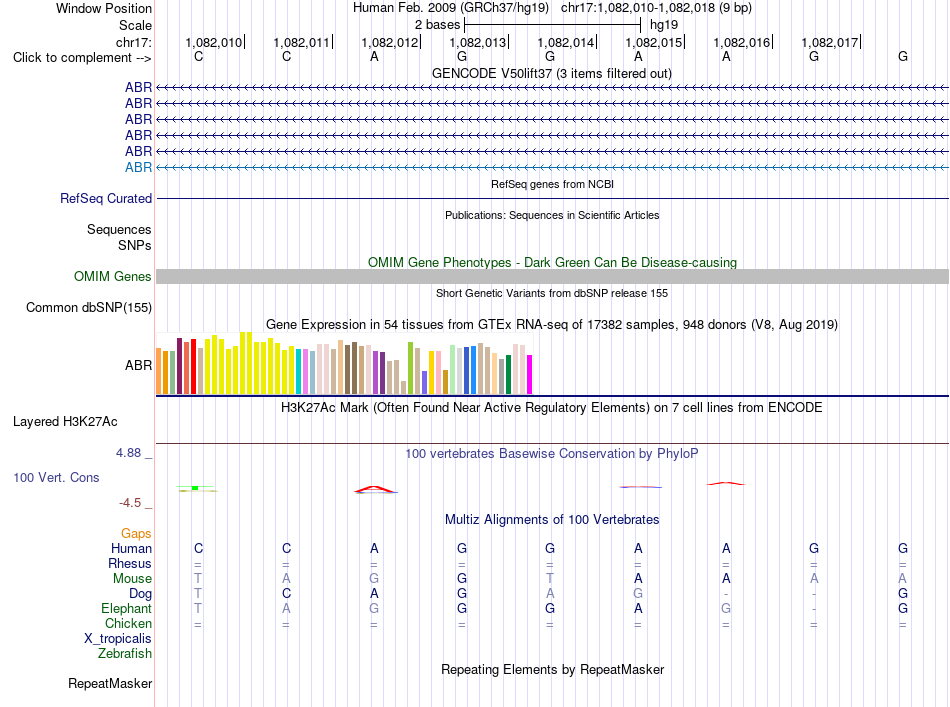Click the X_tropicalis row label
950x707 pixels.
(x=118, y=639)
